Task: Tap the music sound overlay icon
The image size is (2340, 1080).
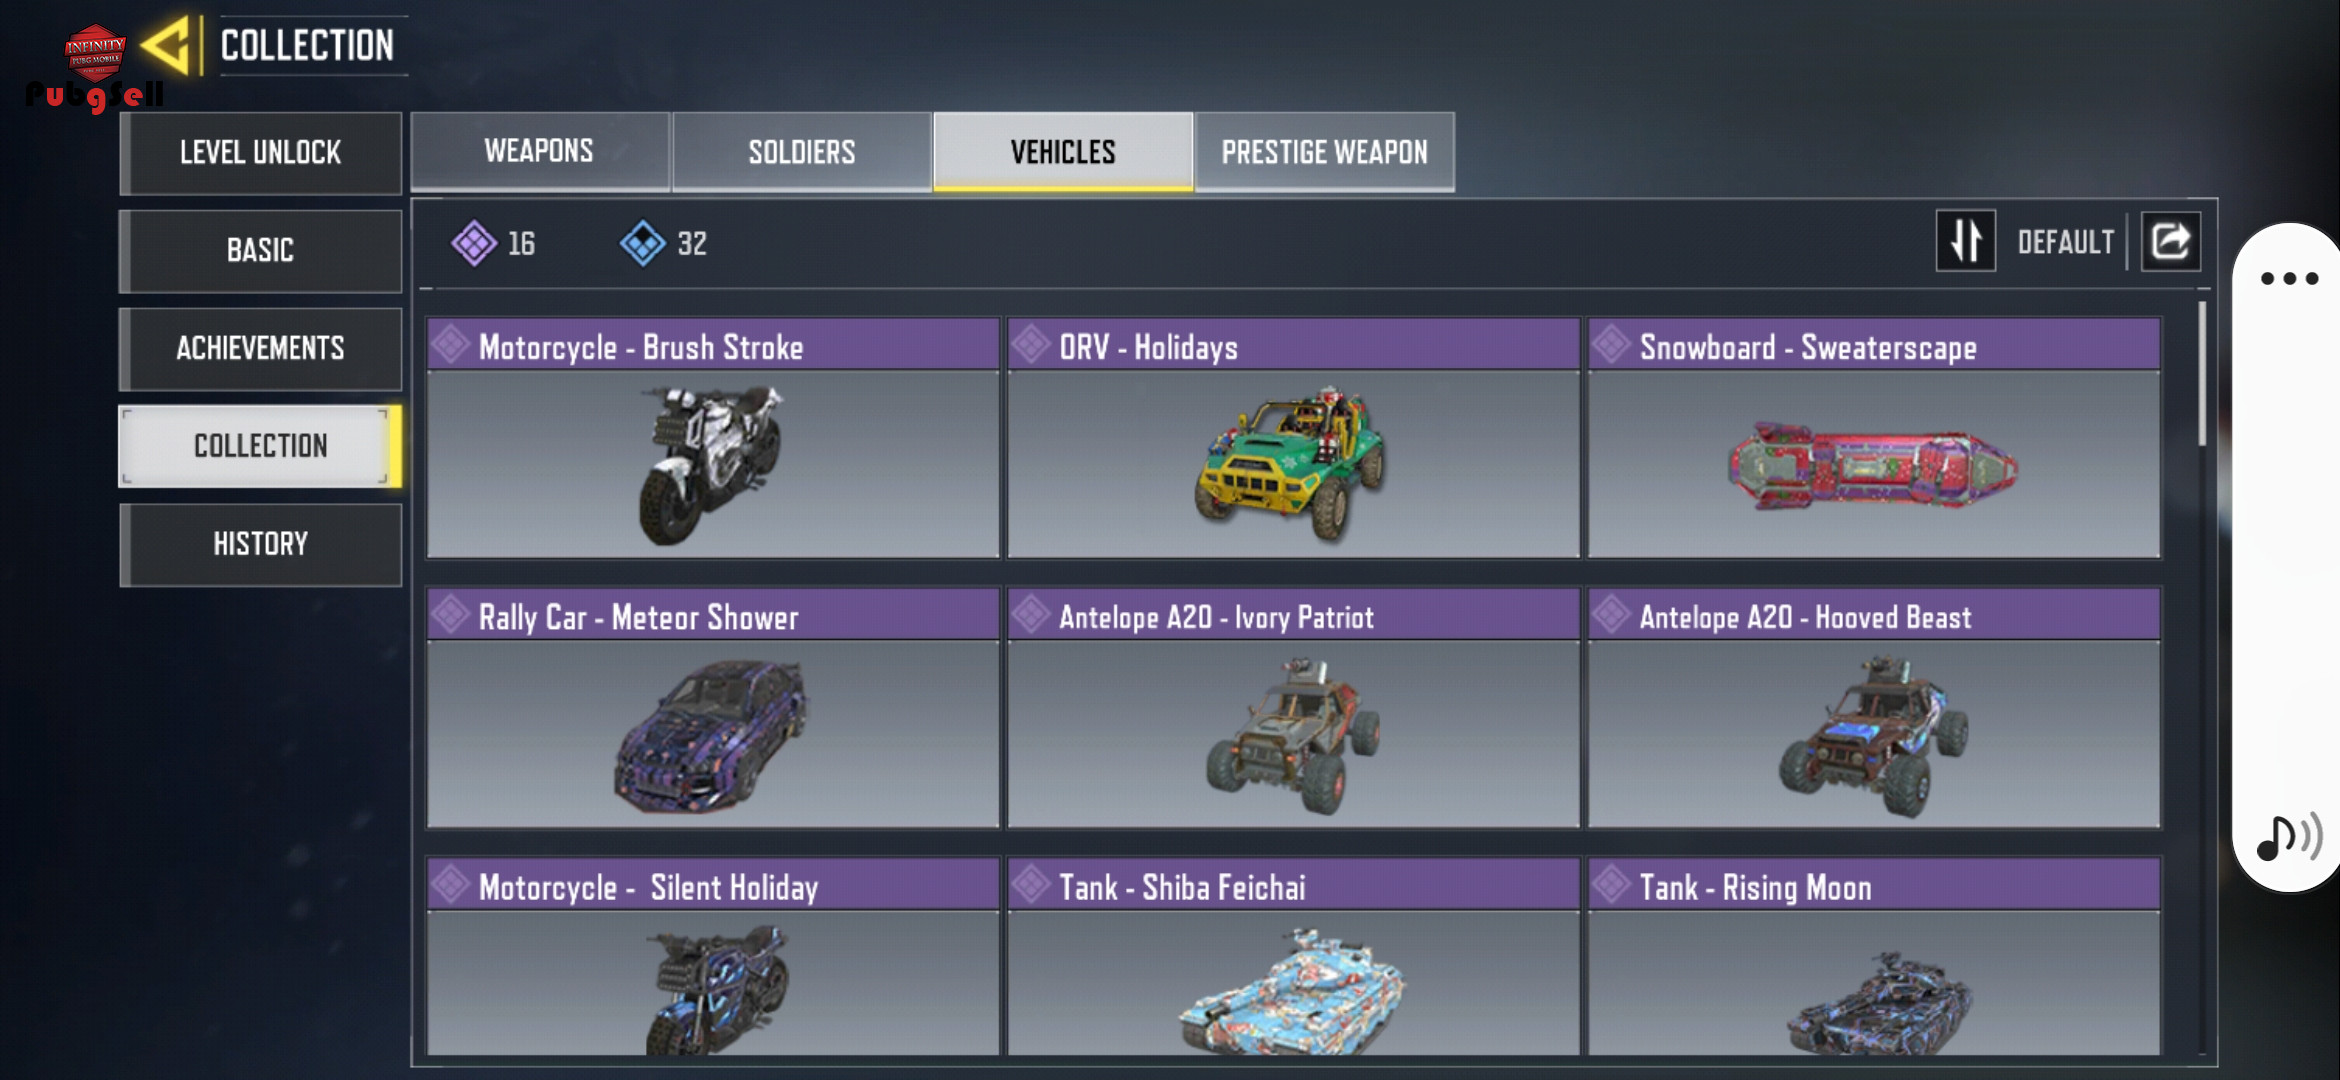Action: click(x=2289, y=836)
